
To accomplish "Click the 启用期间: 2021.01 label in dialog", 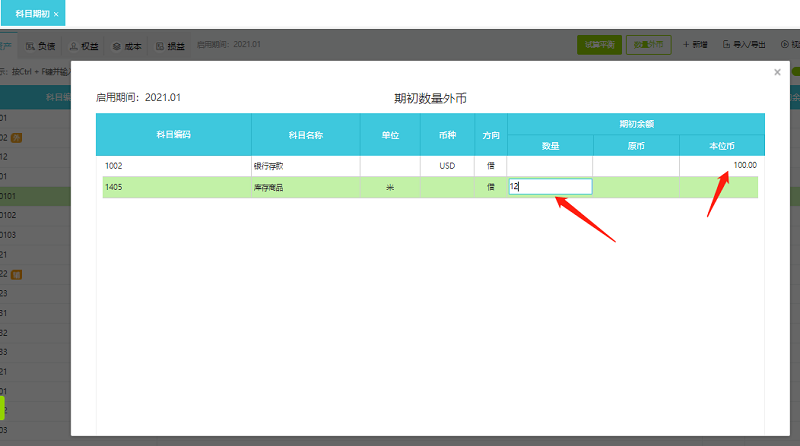I will (138, 97).
